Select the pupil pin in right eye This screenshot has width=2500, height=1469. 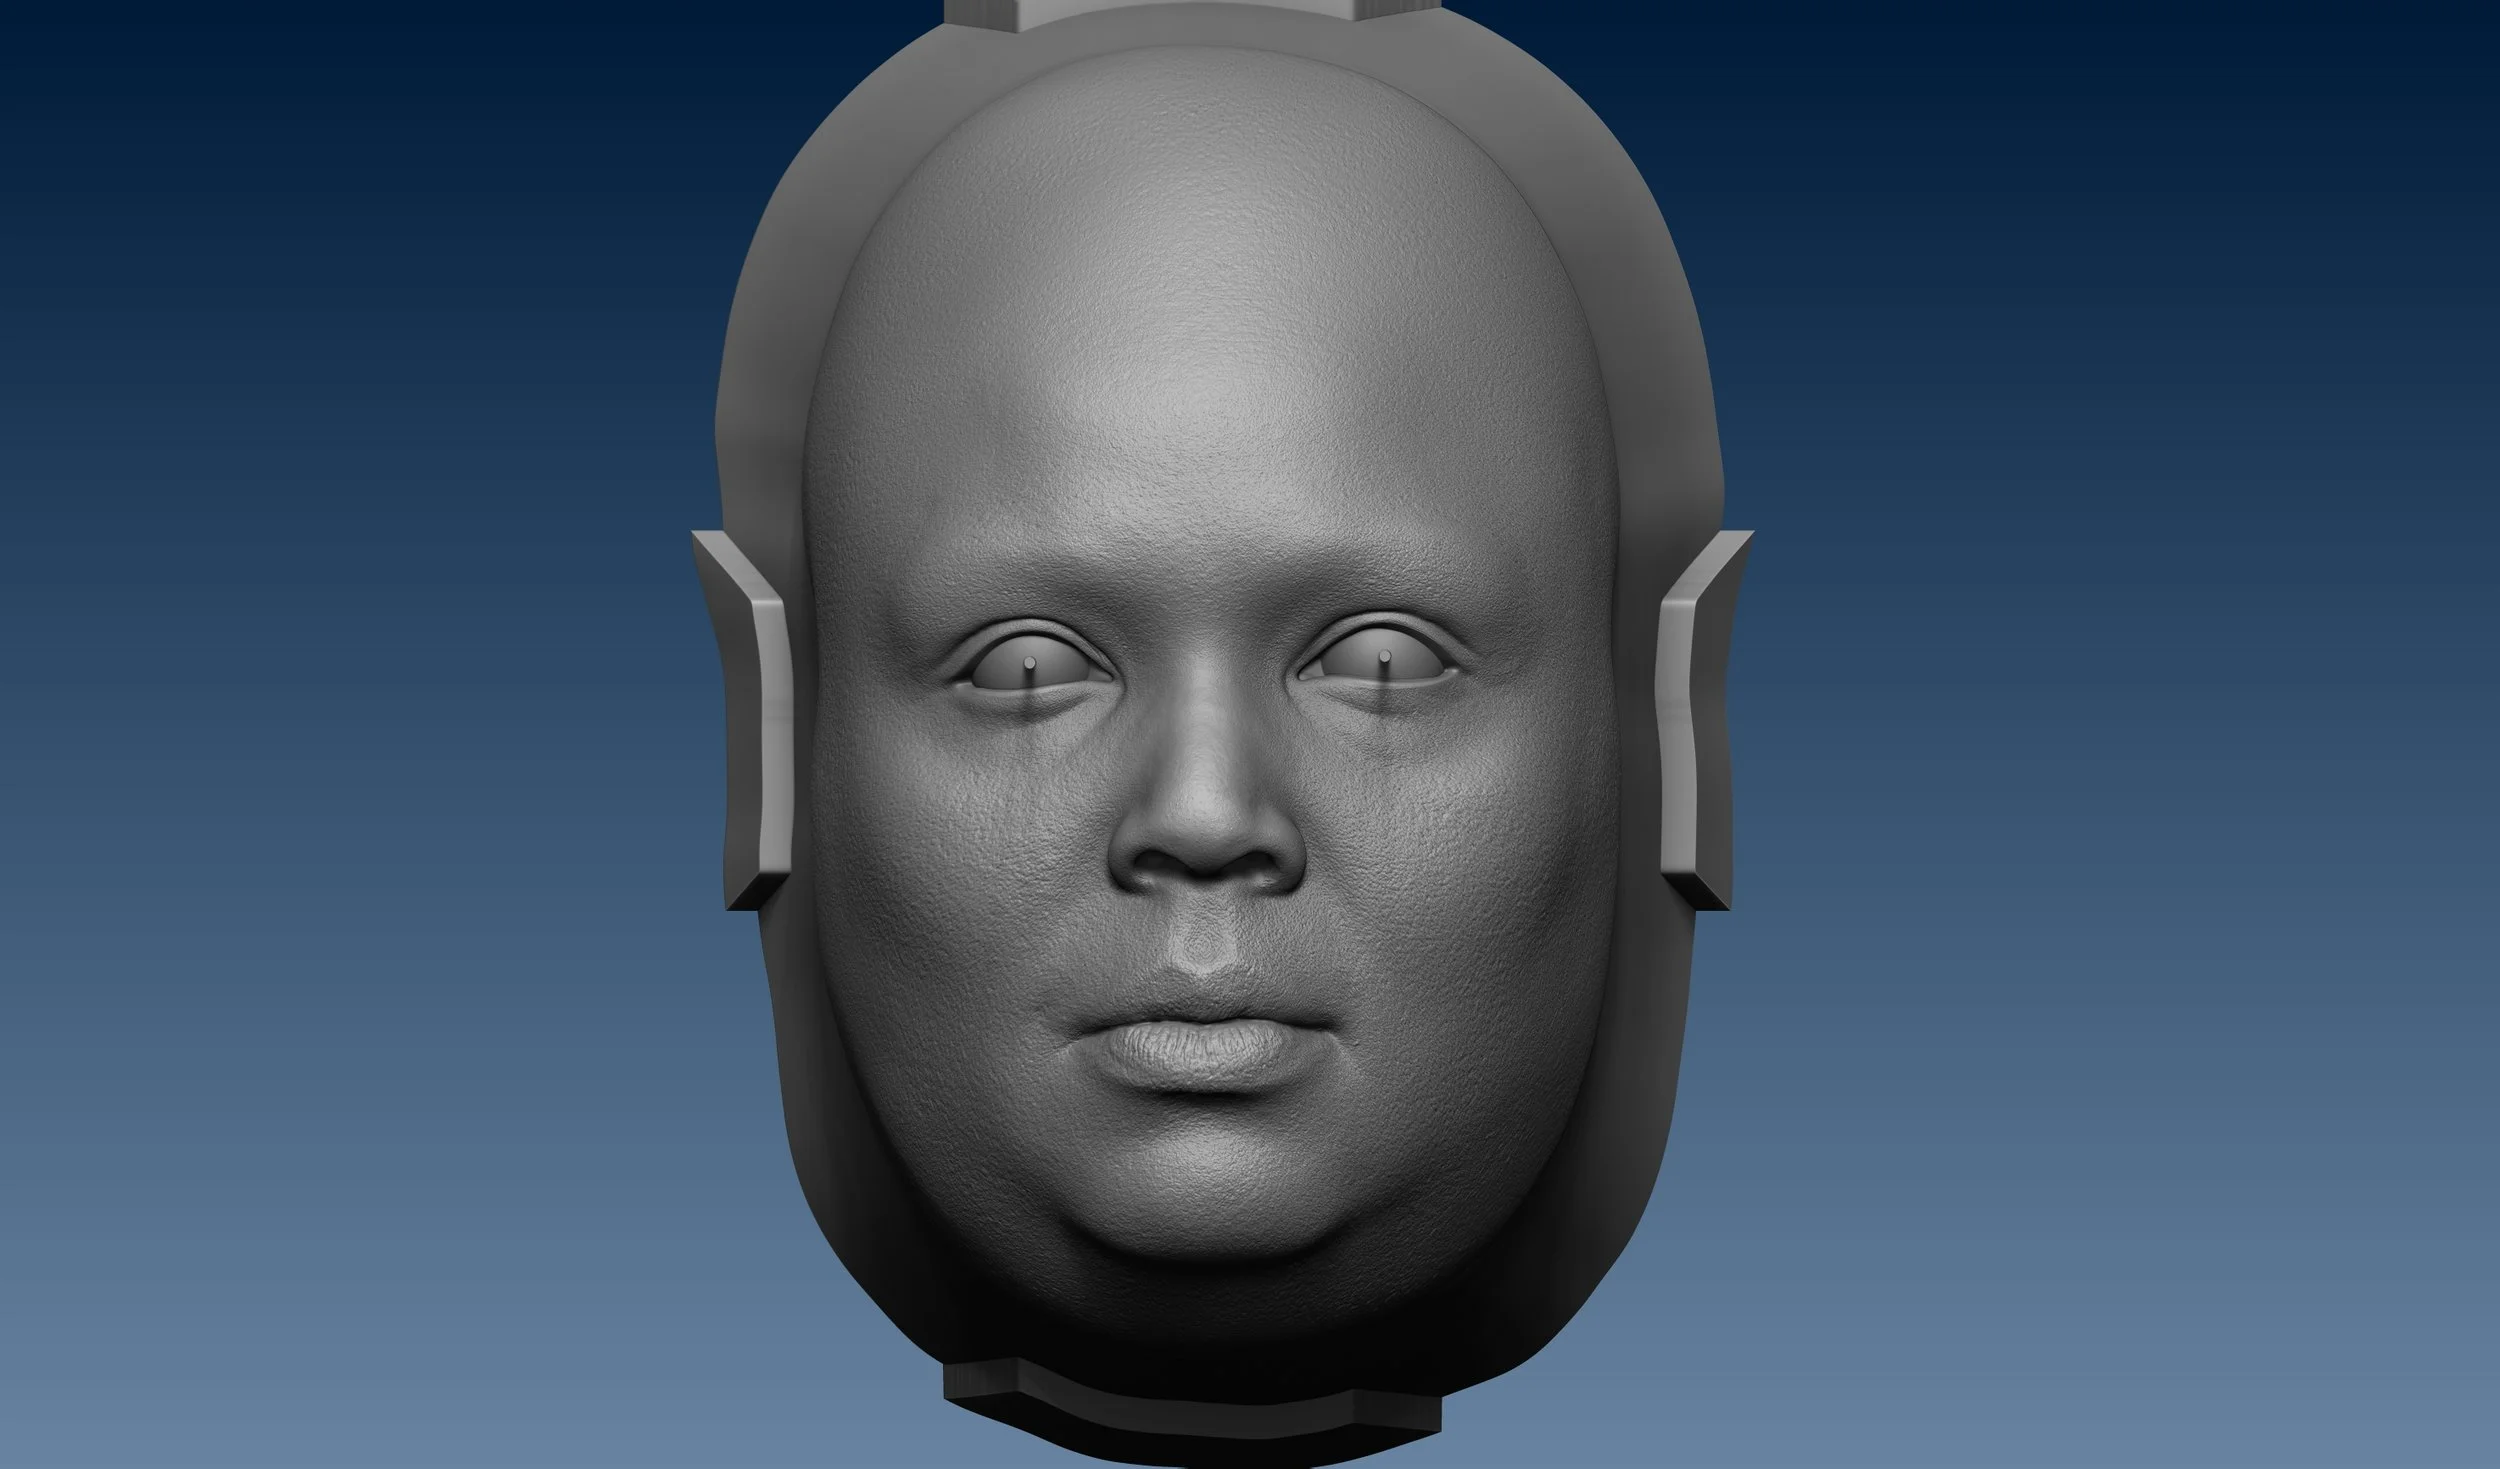click(1384, 657)
